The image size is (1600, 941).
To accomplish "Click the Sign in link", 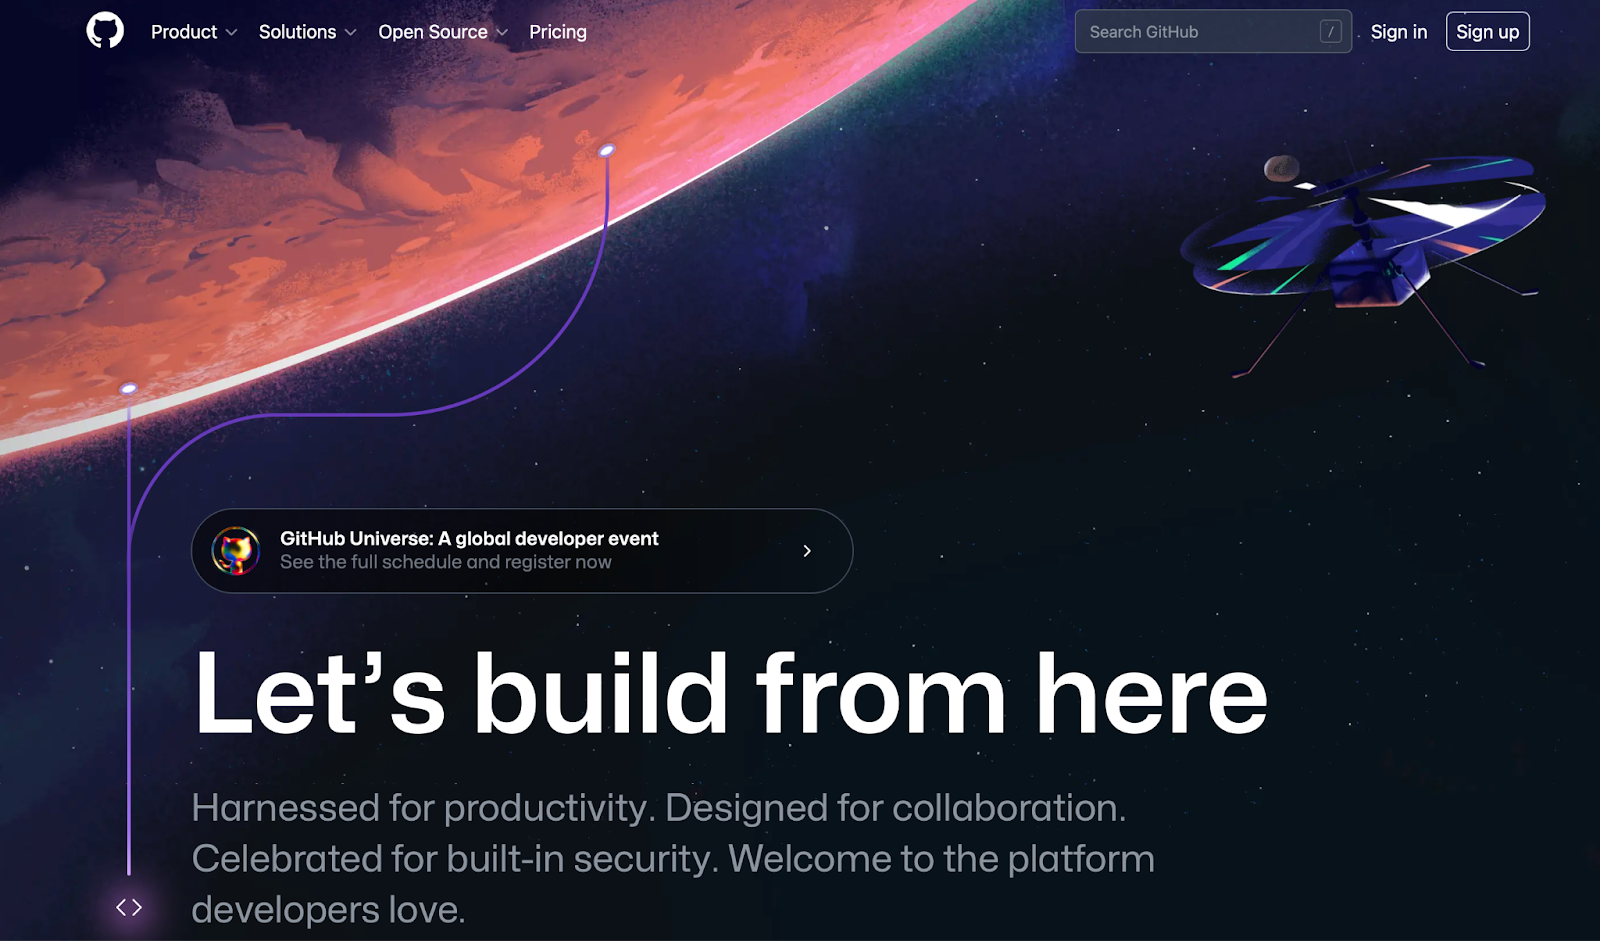I will coord(1399,32).
